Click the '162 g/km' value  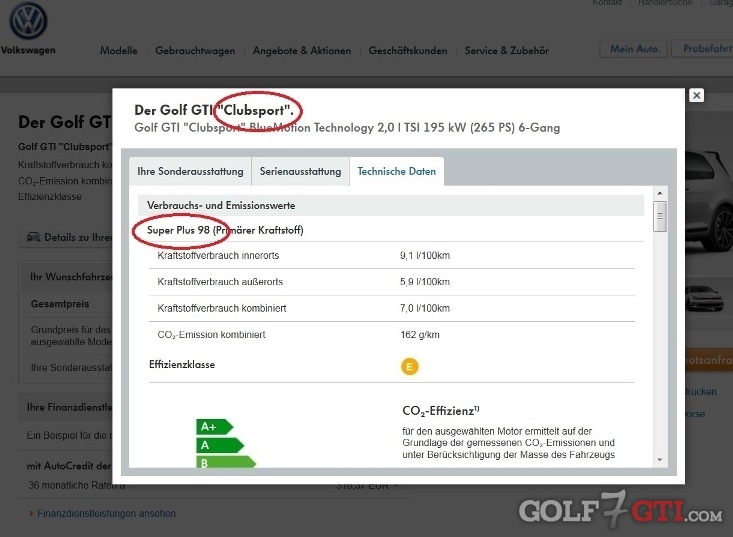(x=420, y=335)
